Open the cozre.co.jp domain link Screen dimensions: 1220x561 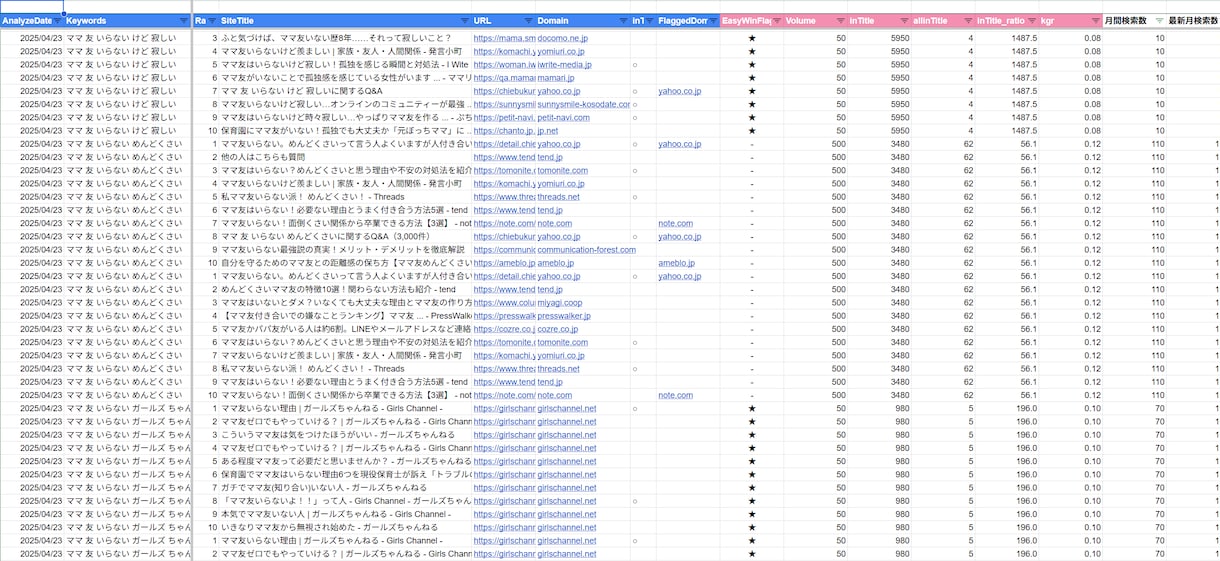pyautogui.click(x=558, y=329)
